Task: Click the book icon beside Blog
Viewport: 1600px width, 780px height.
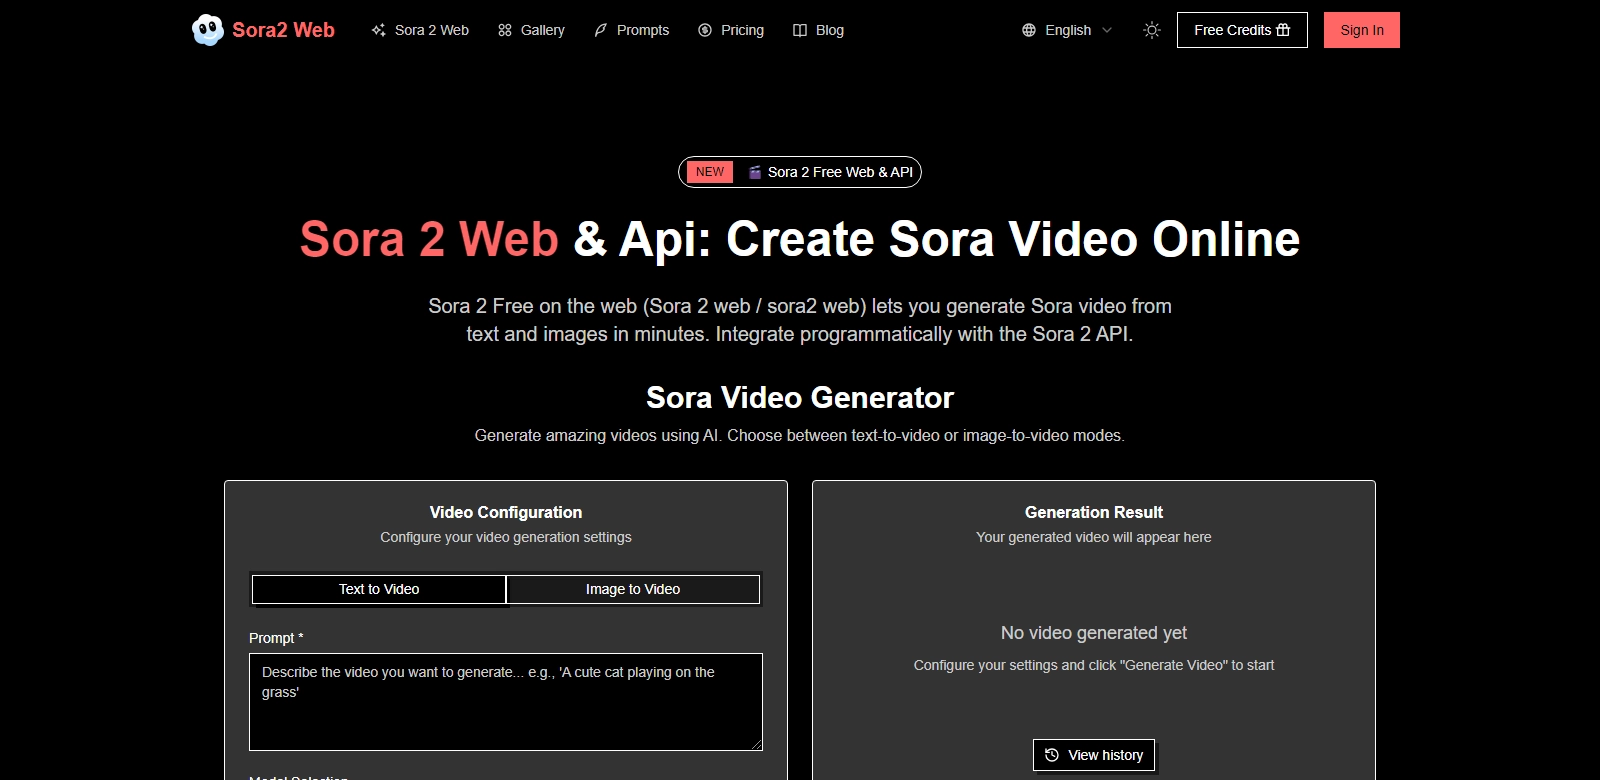Action: pos(800,30)
